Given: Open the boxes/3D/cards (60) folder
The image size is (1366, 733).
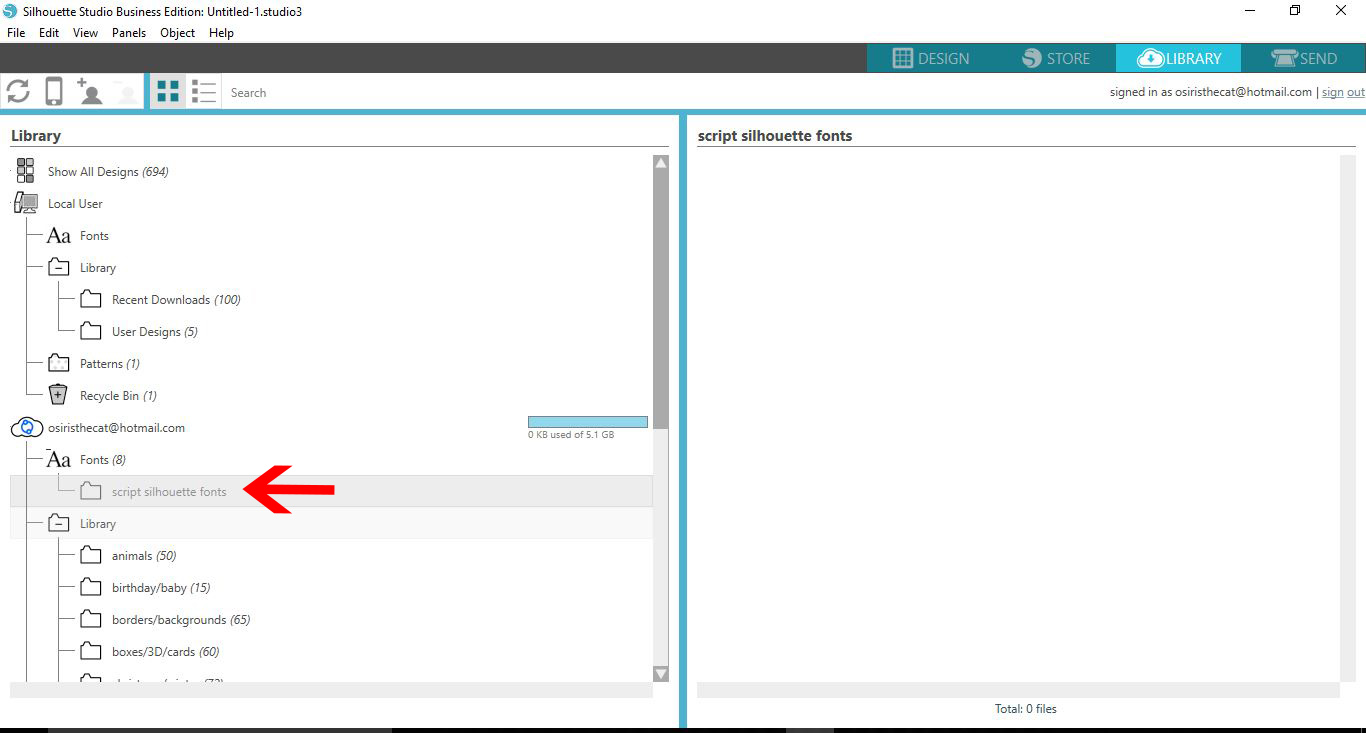Looking at the screenshot, I should pos(165,652).
